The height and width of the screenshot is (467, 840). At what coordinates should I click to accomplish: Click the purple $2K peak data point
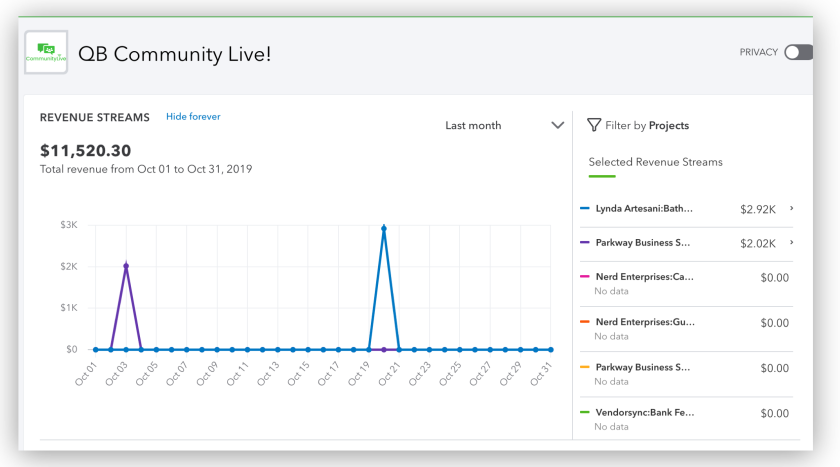point(126,266)
